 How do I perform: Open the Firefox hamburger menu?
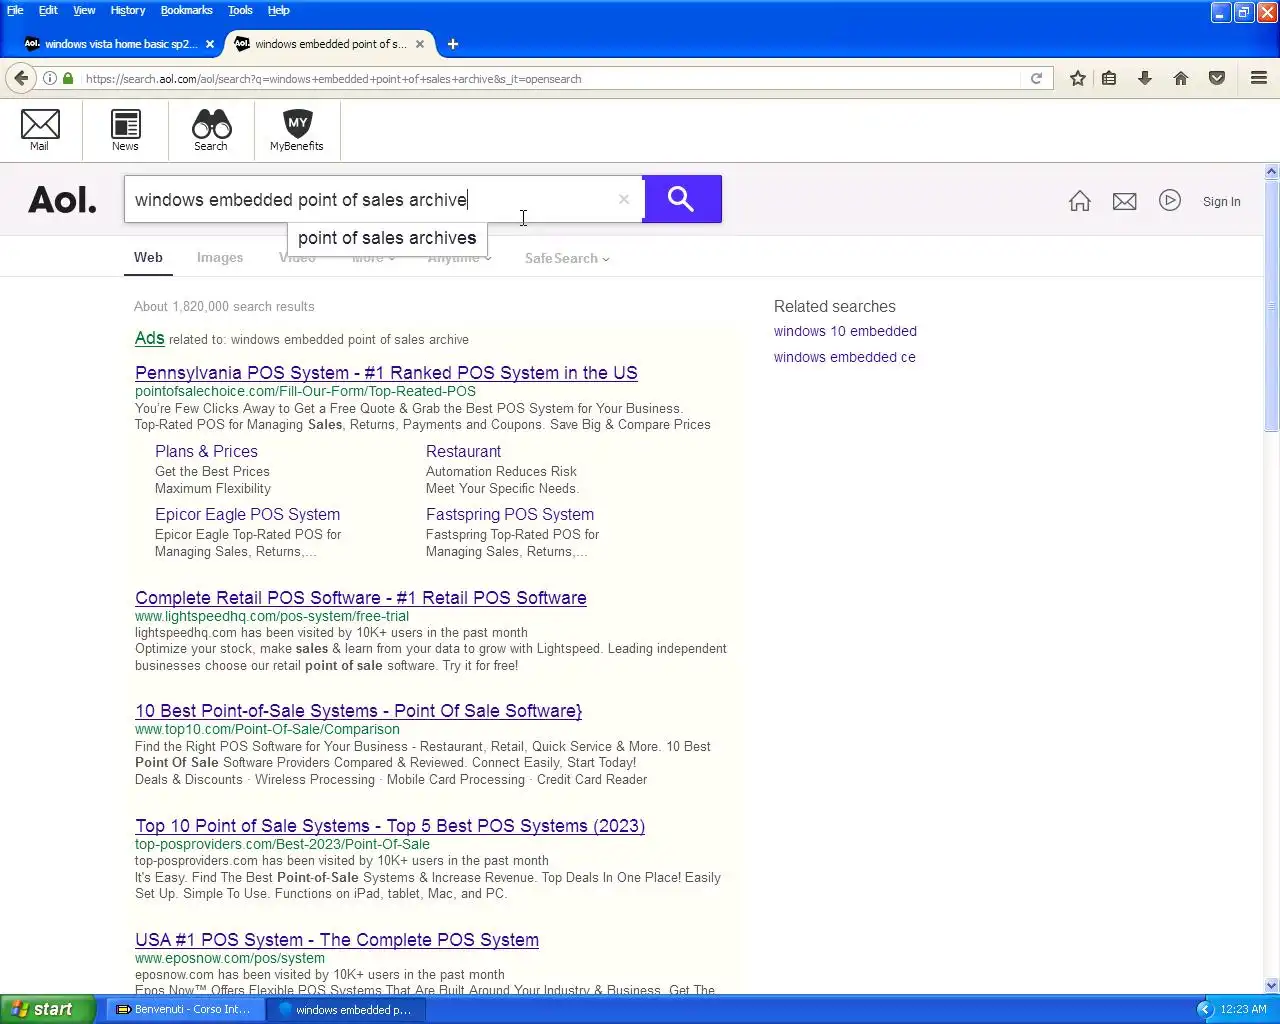[1259, 78]
